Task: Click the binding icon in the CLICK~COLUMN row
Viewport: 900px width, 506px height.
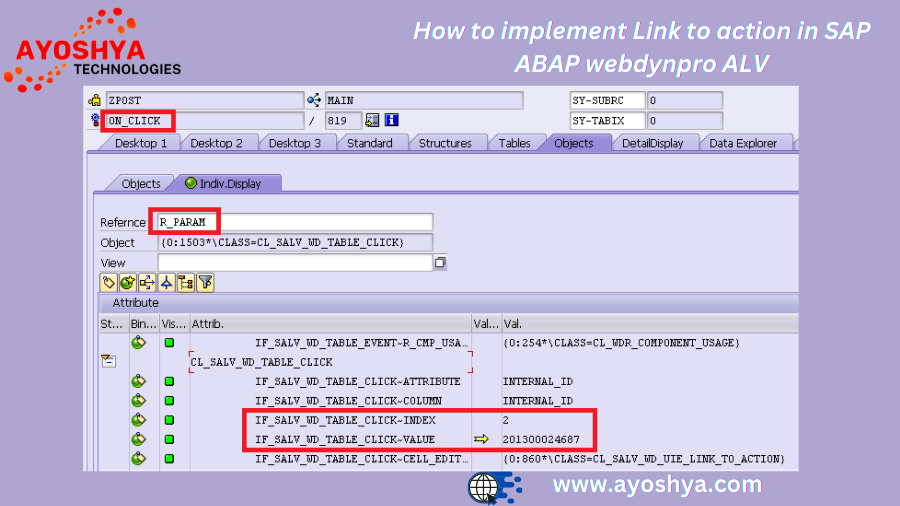Action: pos(138,400)
